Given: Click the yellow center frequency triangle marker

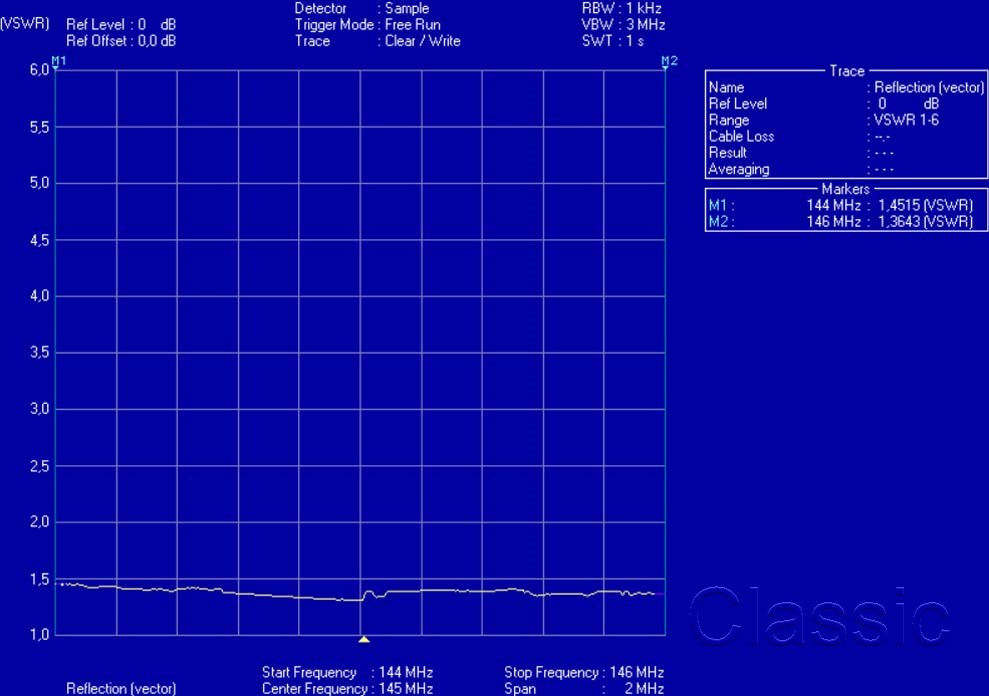Looking at the screenshot, I should (x=364, y=639).
